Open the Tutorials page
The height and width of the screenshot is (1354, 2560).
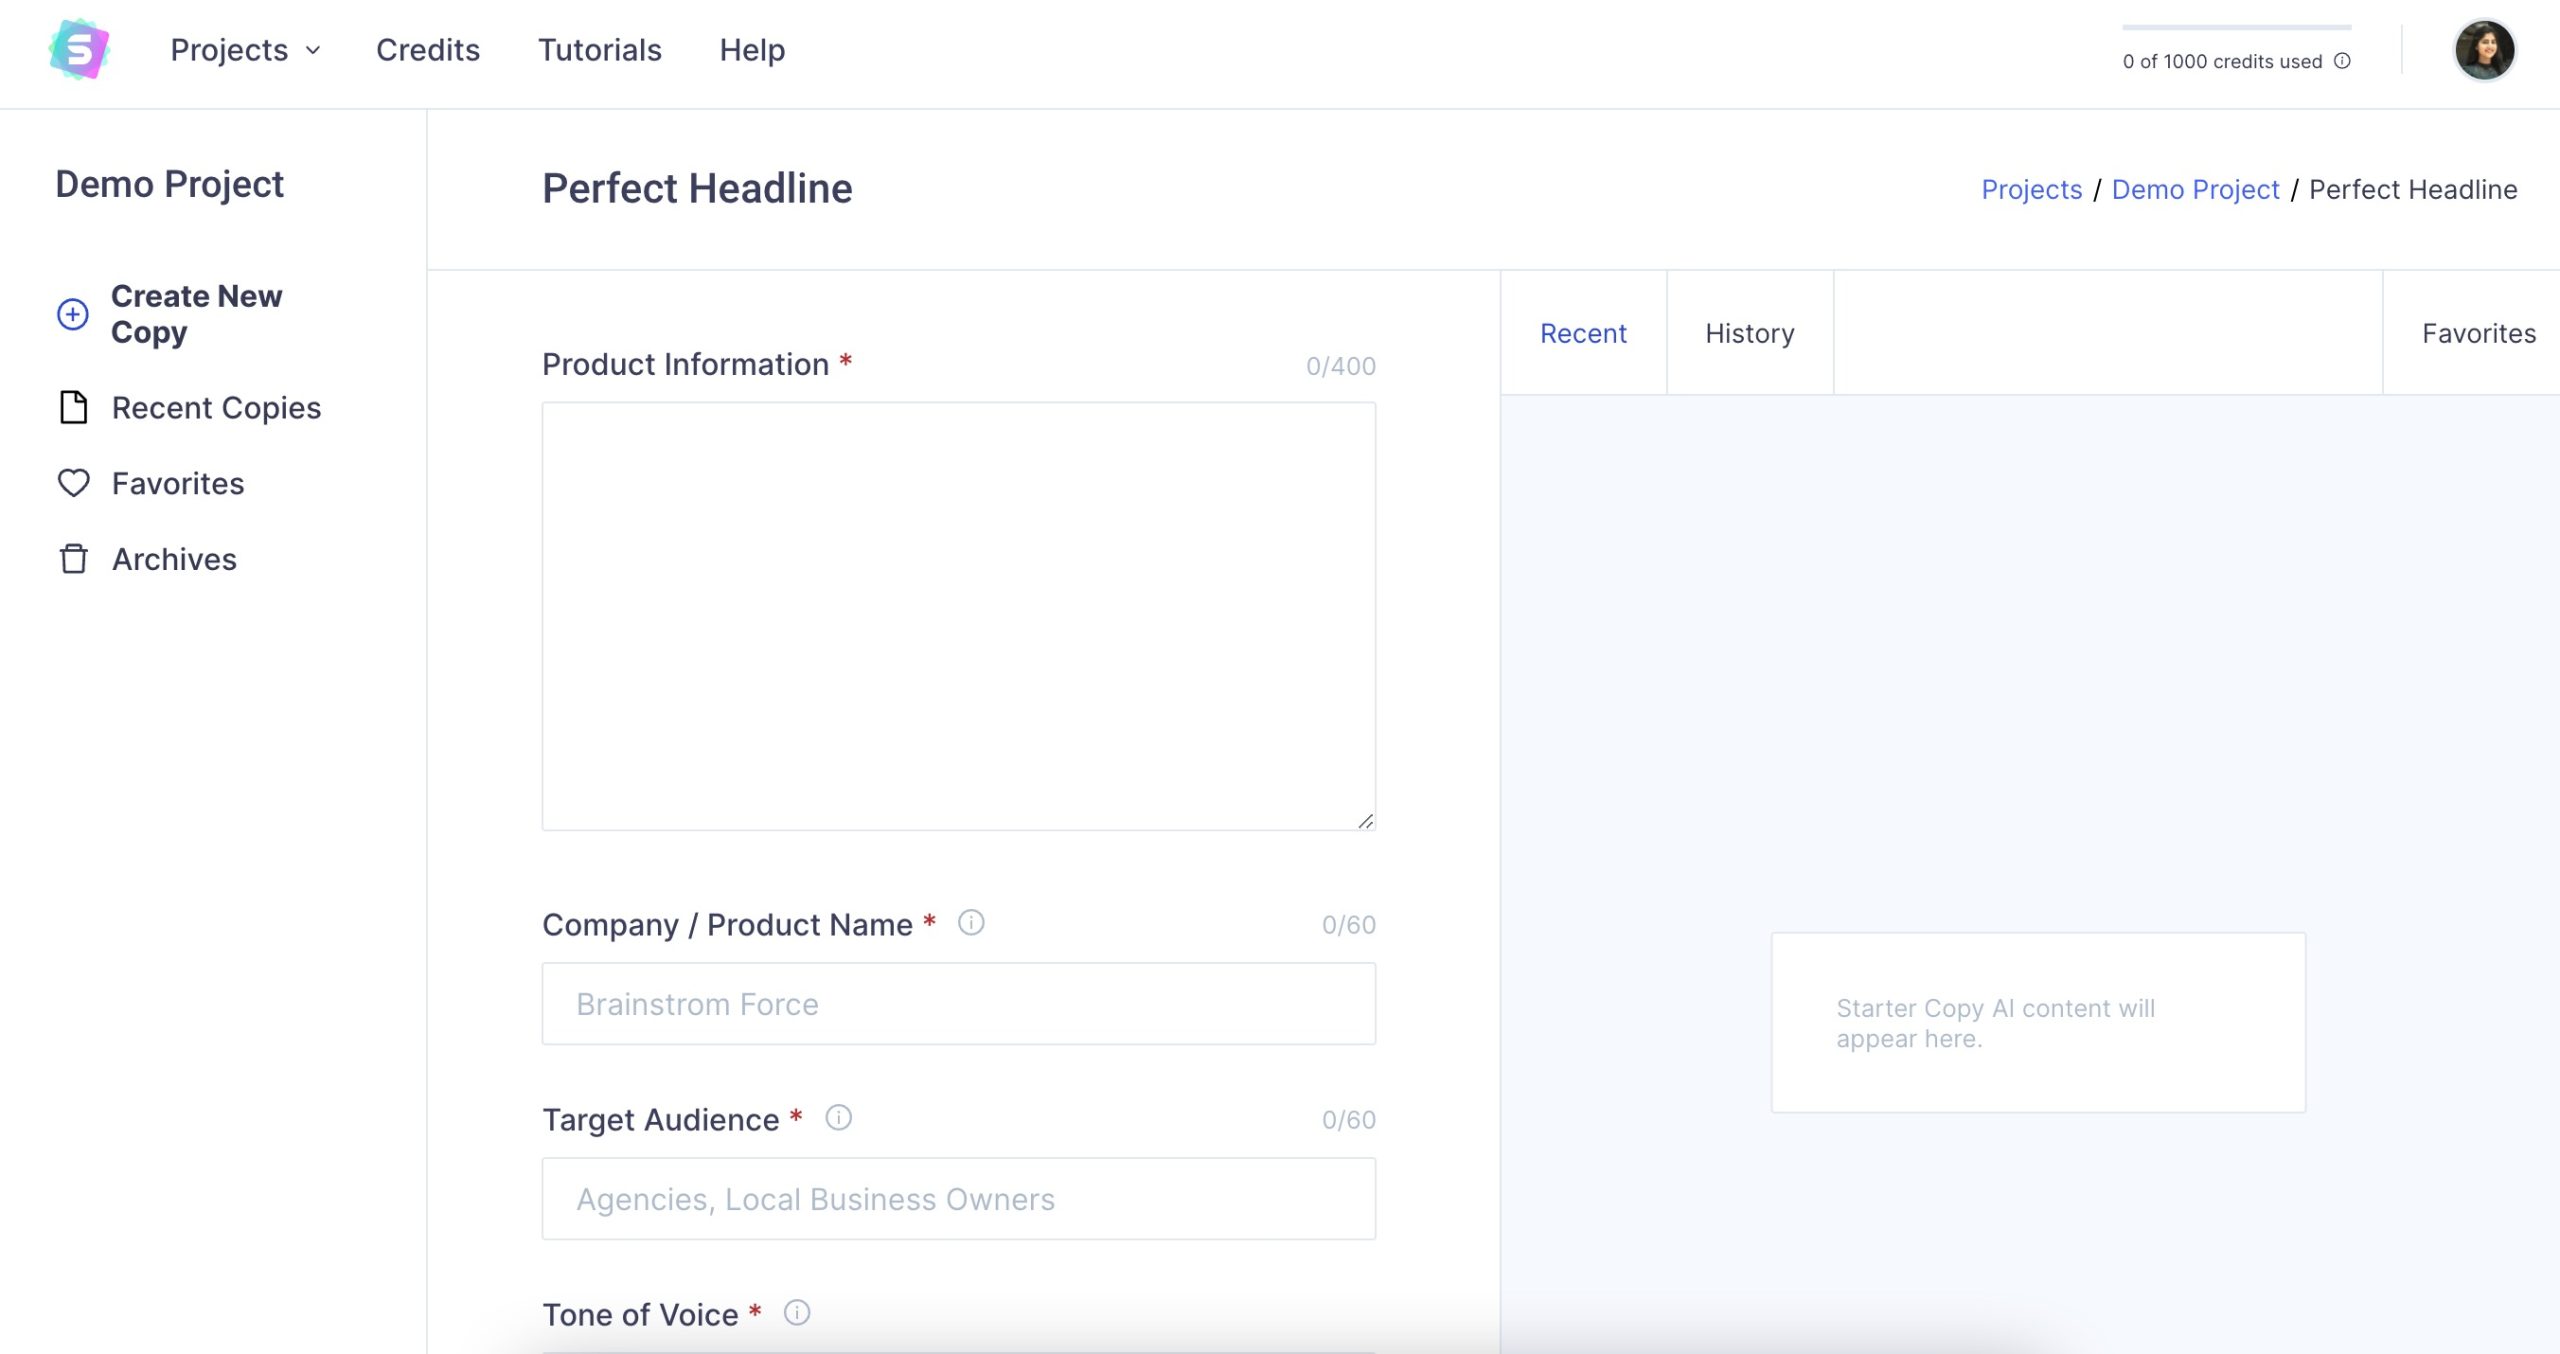point(599,50)
